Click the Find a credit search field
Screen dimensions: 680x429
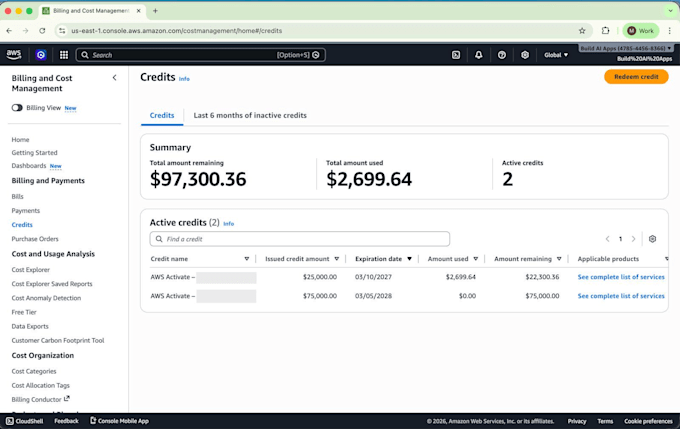[300, 239]
